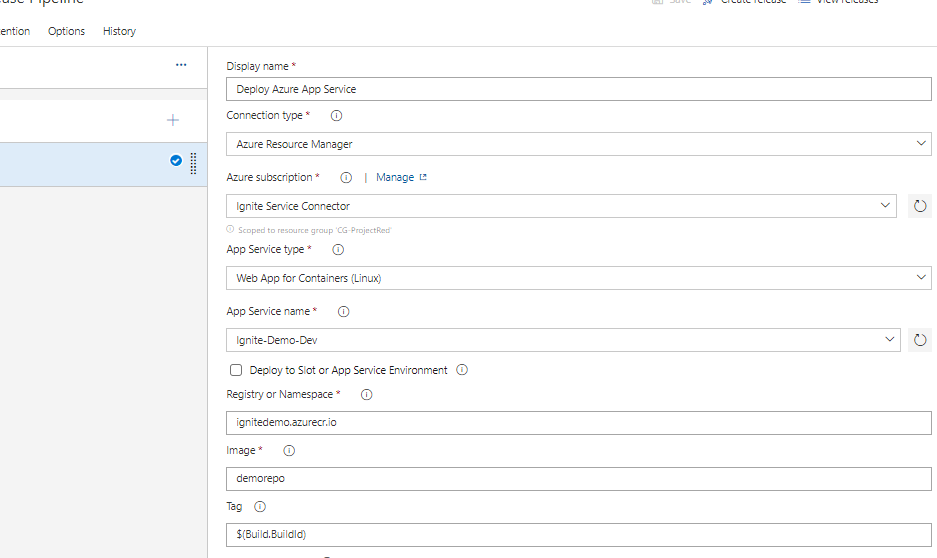Click the scope info icon under subscription
937x558 pixels.
[230, 229]
